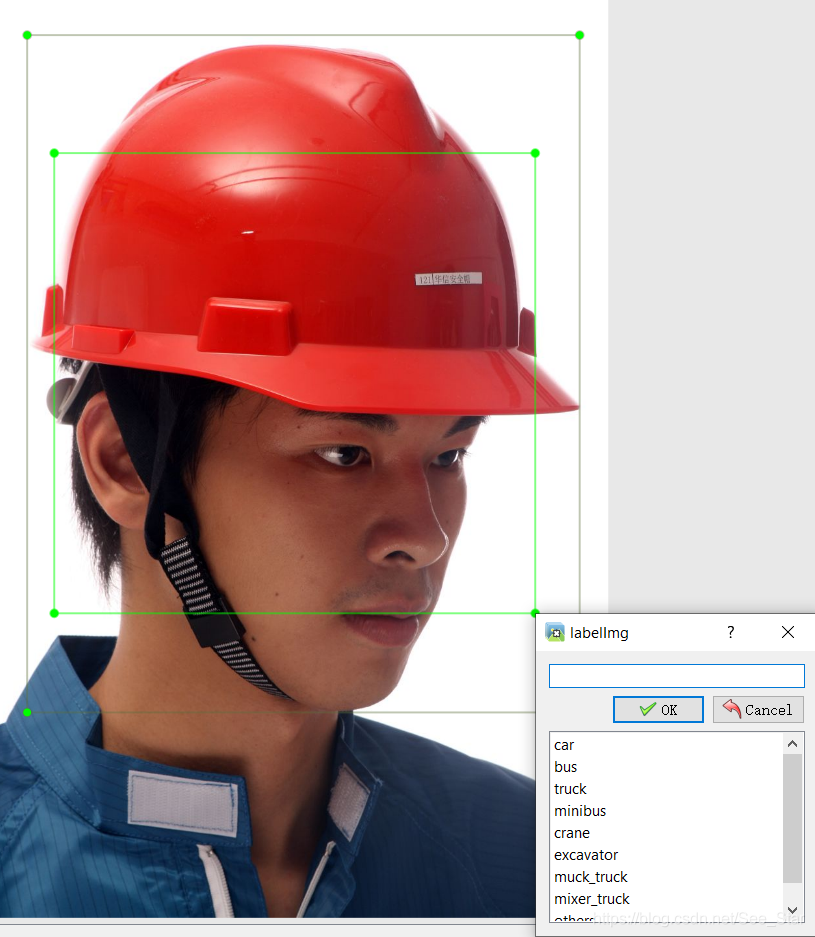Confirm the label with OK button

[x=658, y=709]
